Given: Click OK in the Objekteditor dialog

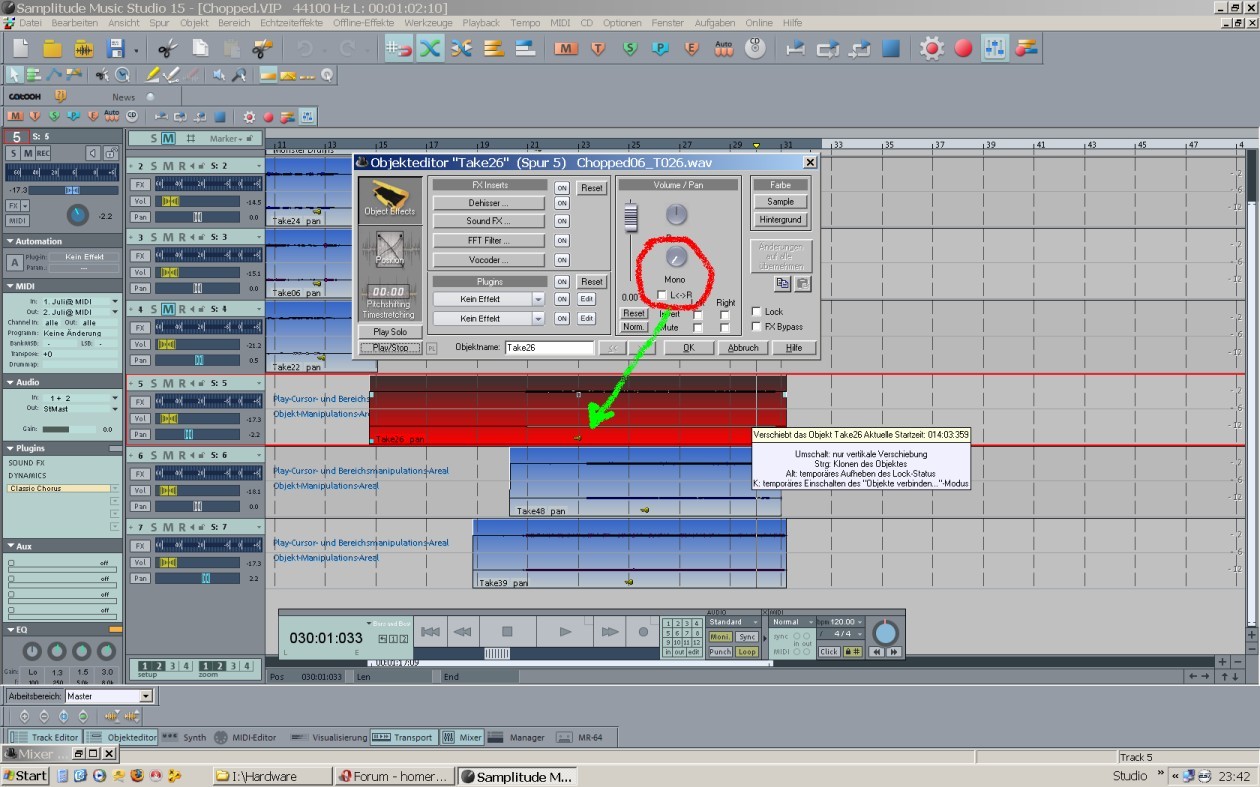Looking at the screenshot, I should [x=688, y=348].
